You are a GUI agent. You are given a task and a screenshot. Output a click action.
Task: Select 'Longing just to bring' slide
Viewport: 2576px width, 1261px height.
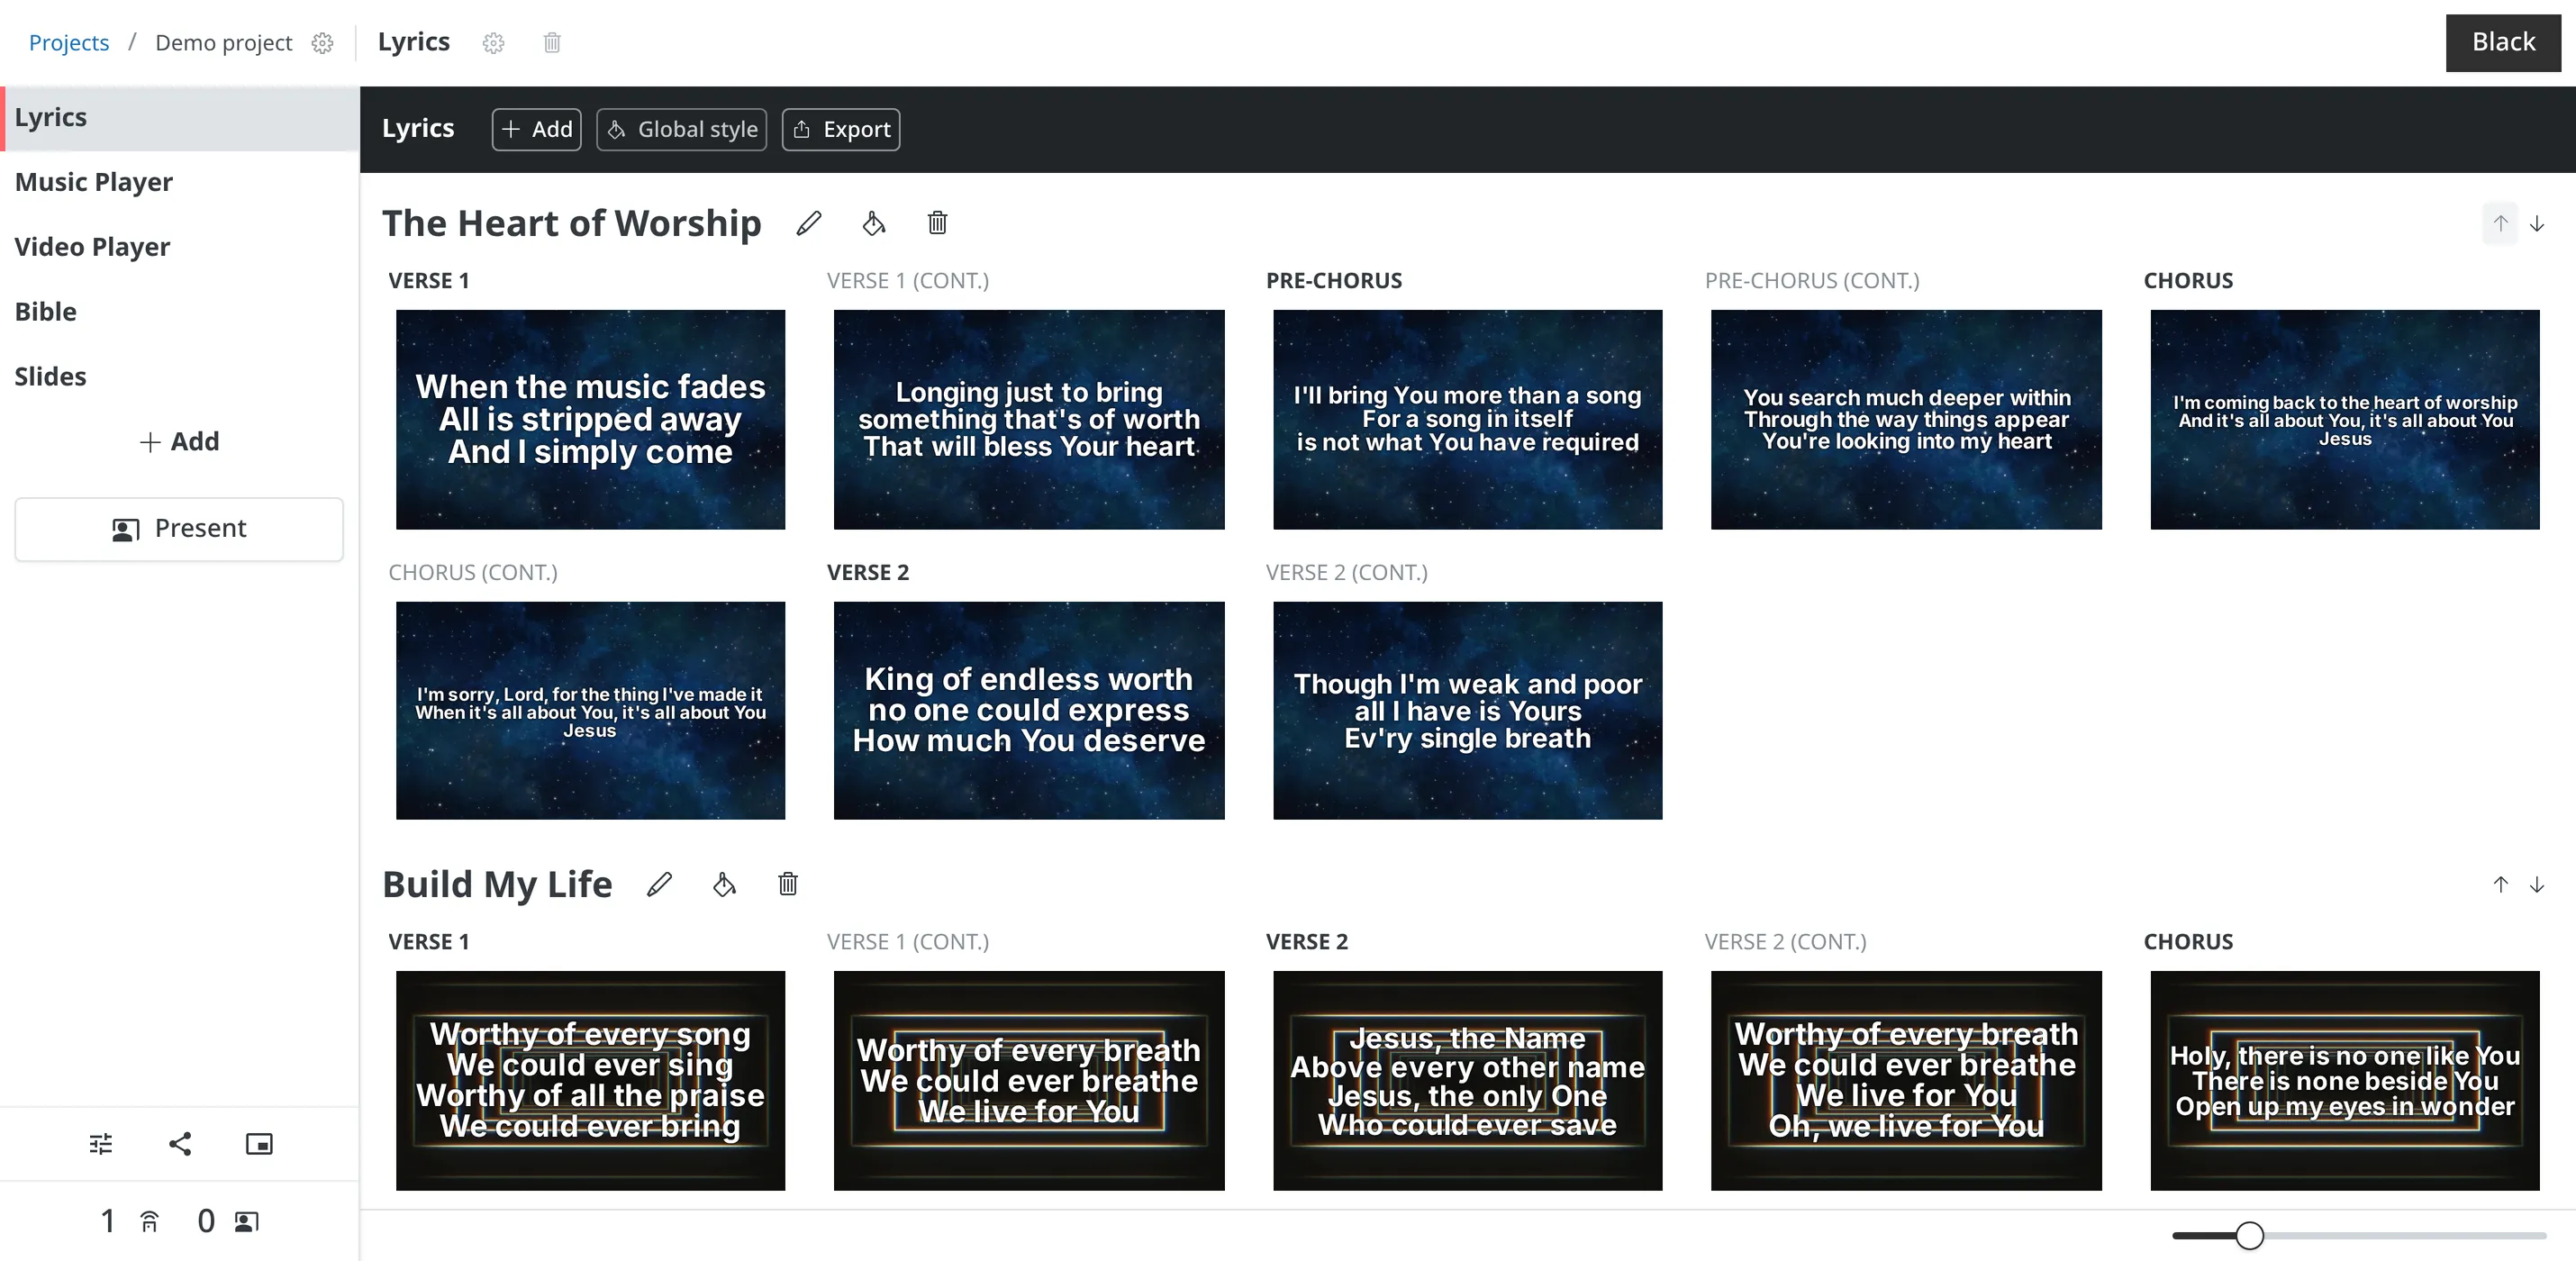pyautogui.click(x=1029, y=419)
